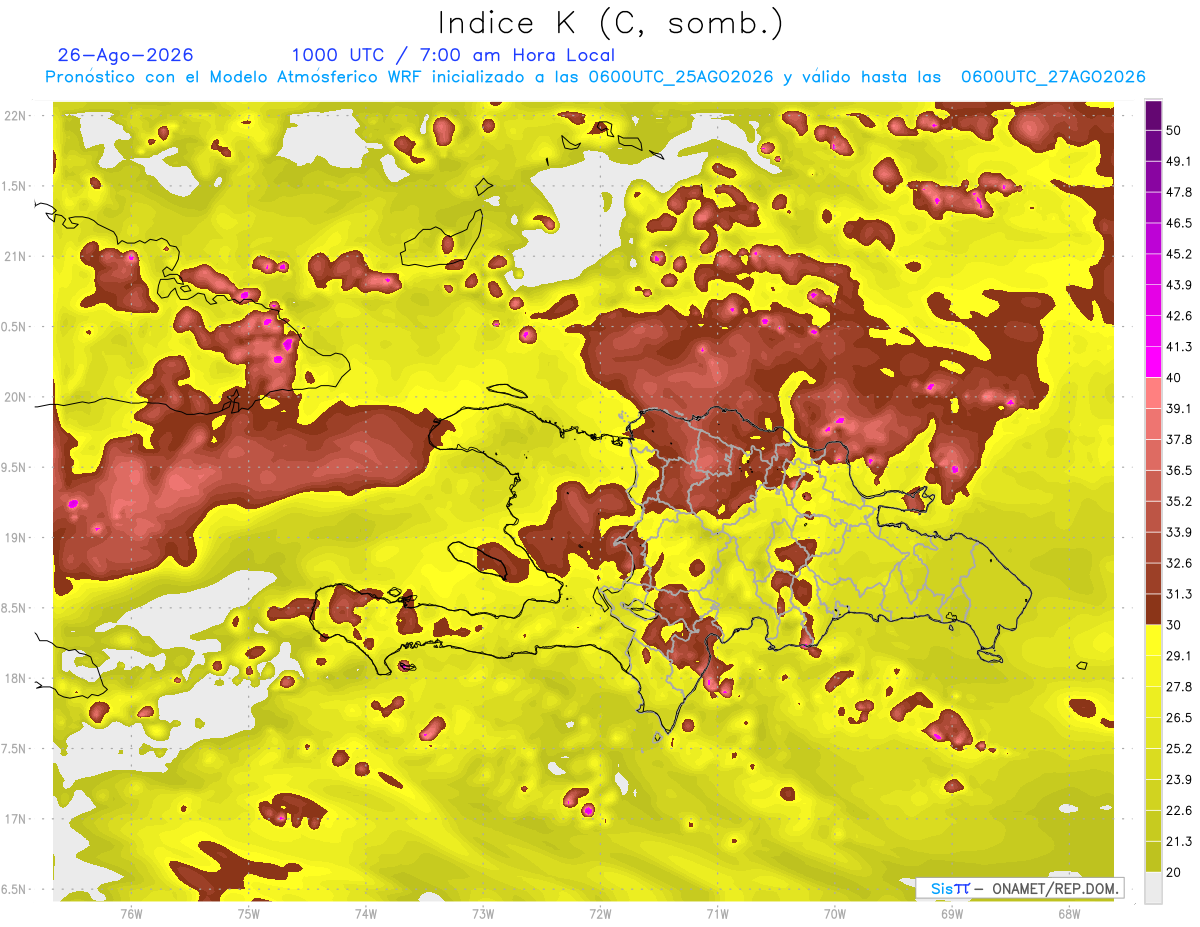1200x927 pixels.
Task: Click legend value "37.8"
Action: click(1180, 439)
